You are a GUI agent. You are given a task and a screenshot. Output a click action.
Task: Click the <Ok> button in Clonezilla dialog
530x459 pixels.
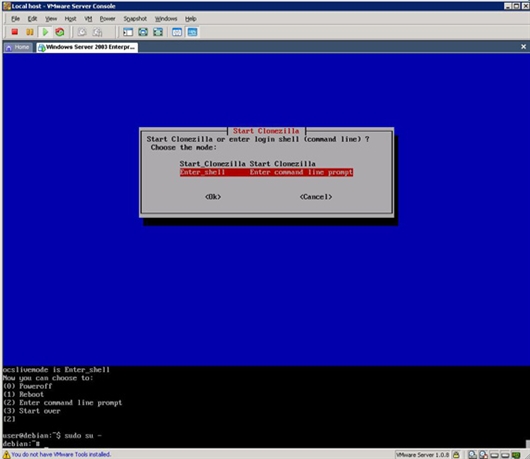213,197
